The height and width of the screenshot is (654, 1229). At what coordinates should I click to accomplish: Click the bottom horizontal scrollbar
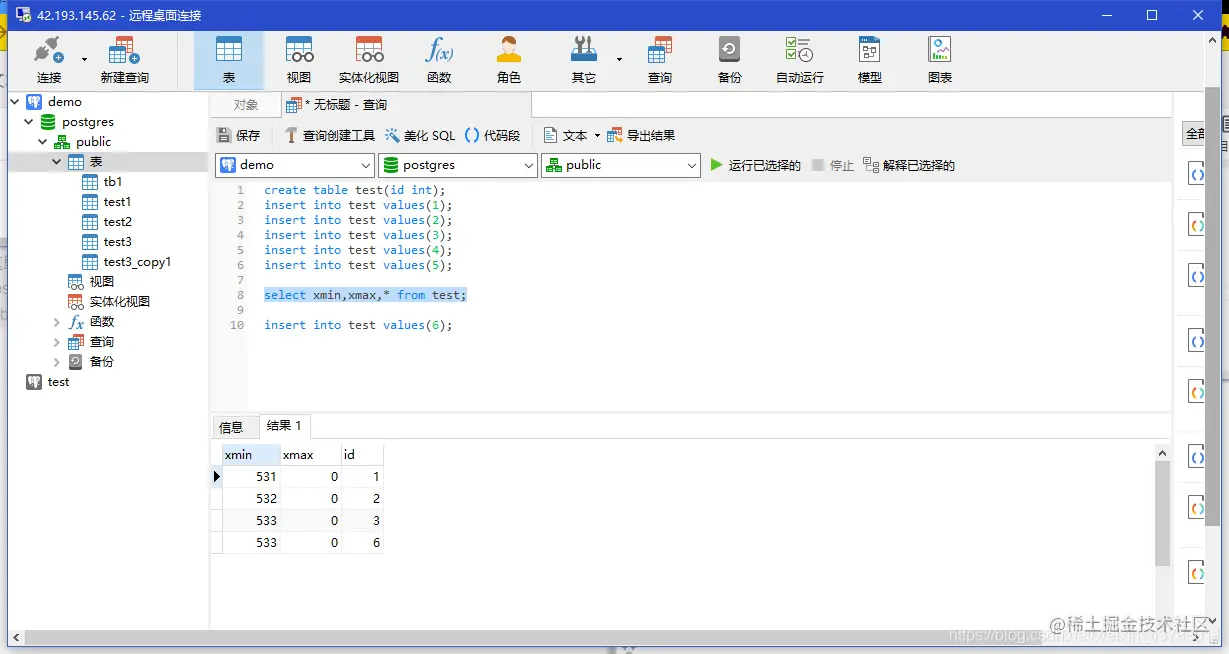pyautogui.click(x=605, y=637)
